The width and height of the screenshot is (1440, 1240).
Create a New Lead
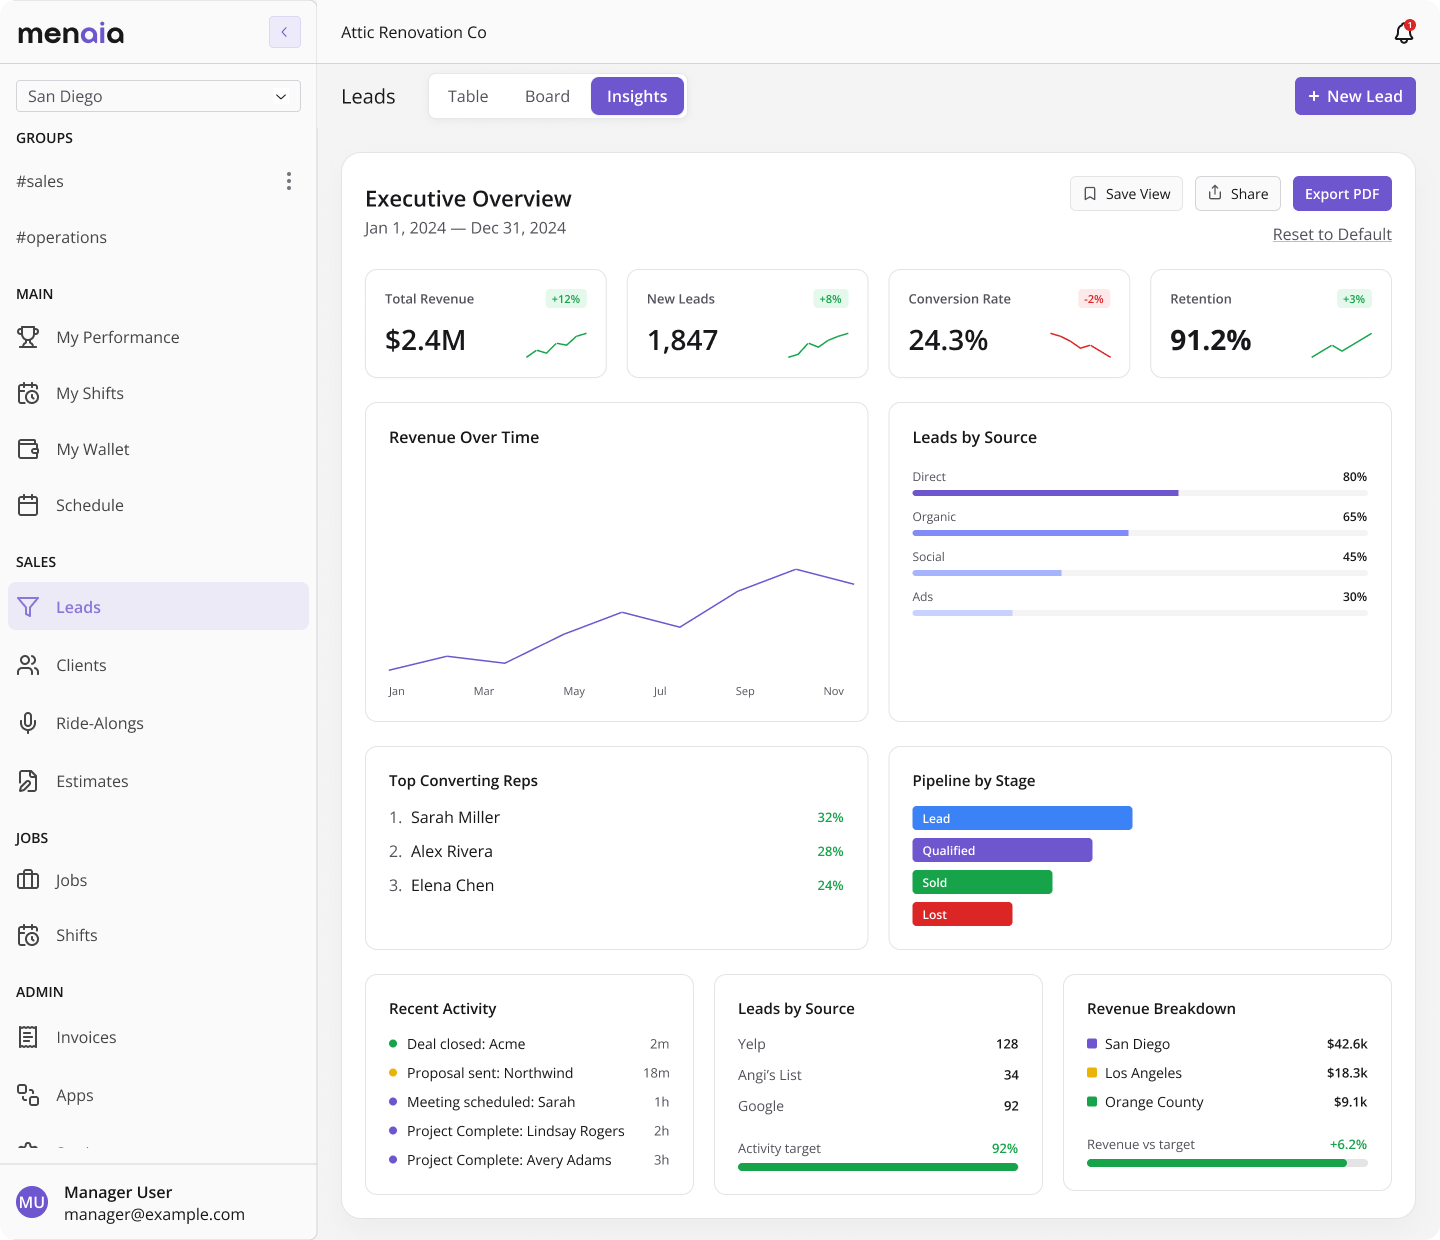[1355, 96]
